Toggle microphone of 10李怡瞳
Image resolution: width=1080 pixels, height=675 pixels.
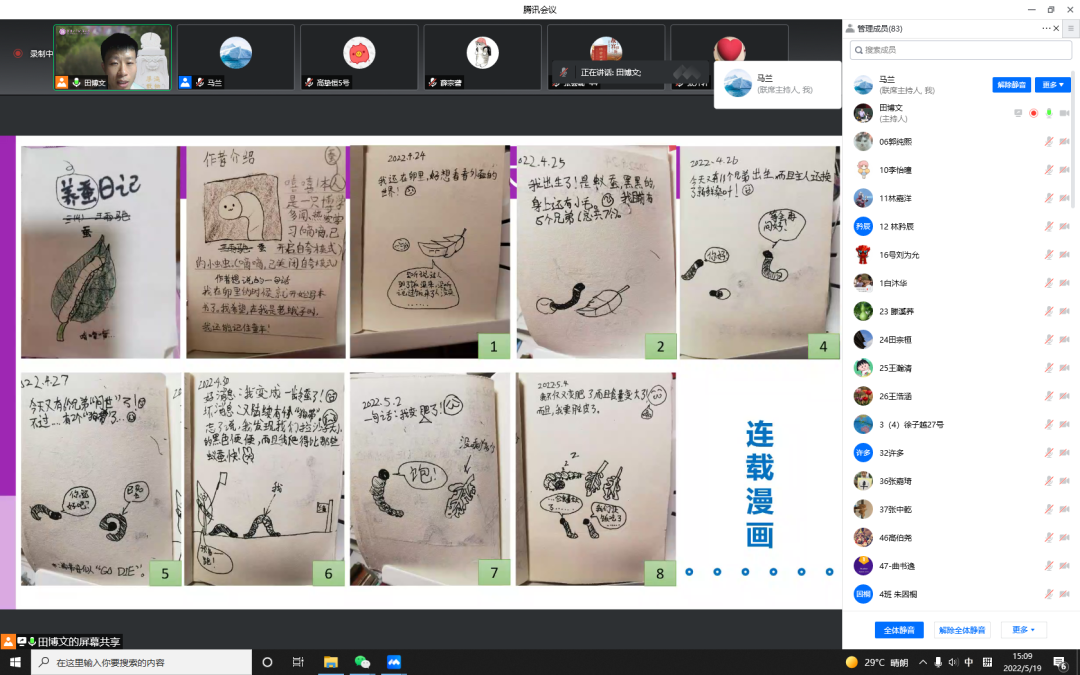pos(1048,169)
